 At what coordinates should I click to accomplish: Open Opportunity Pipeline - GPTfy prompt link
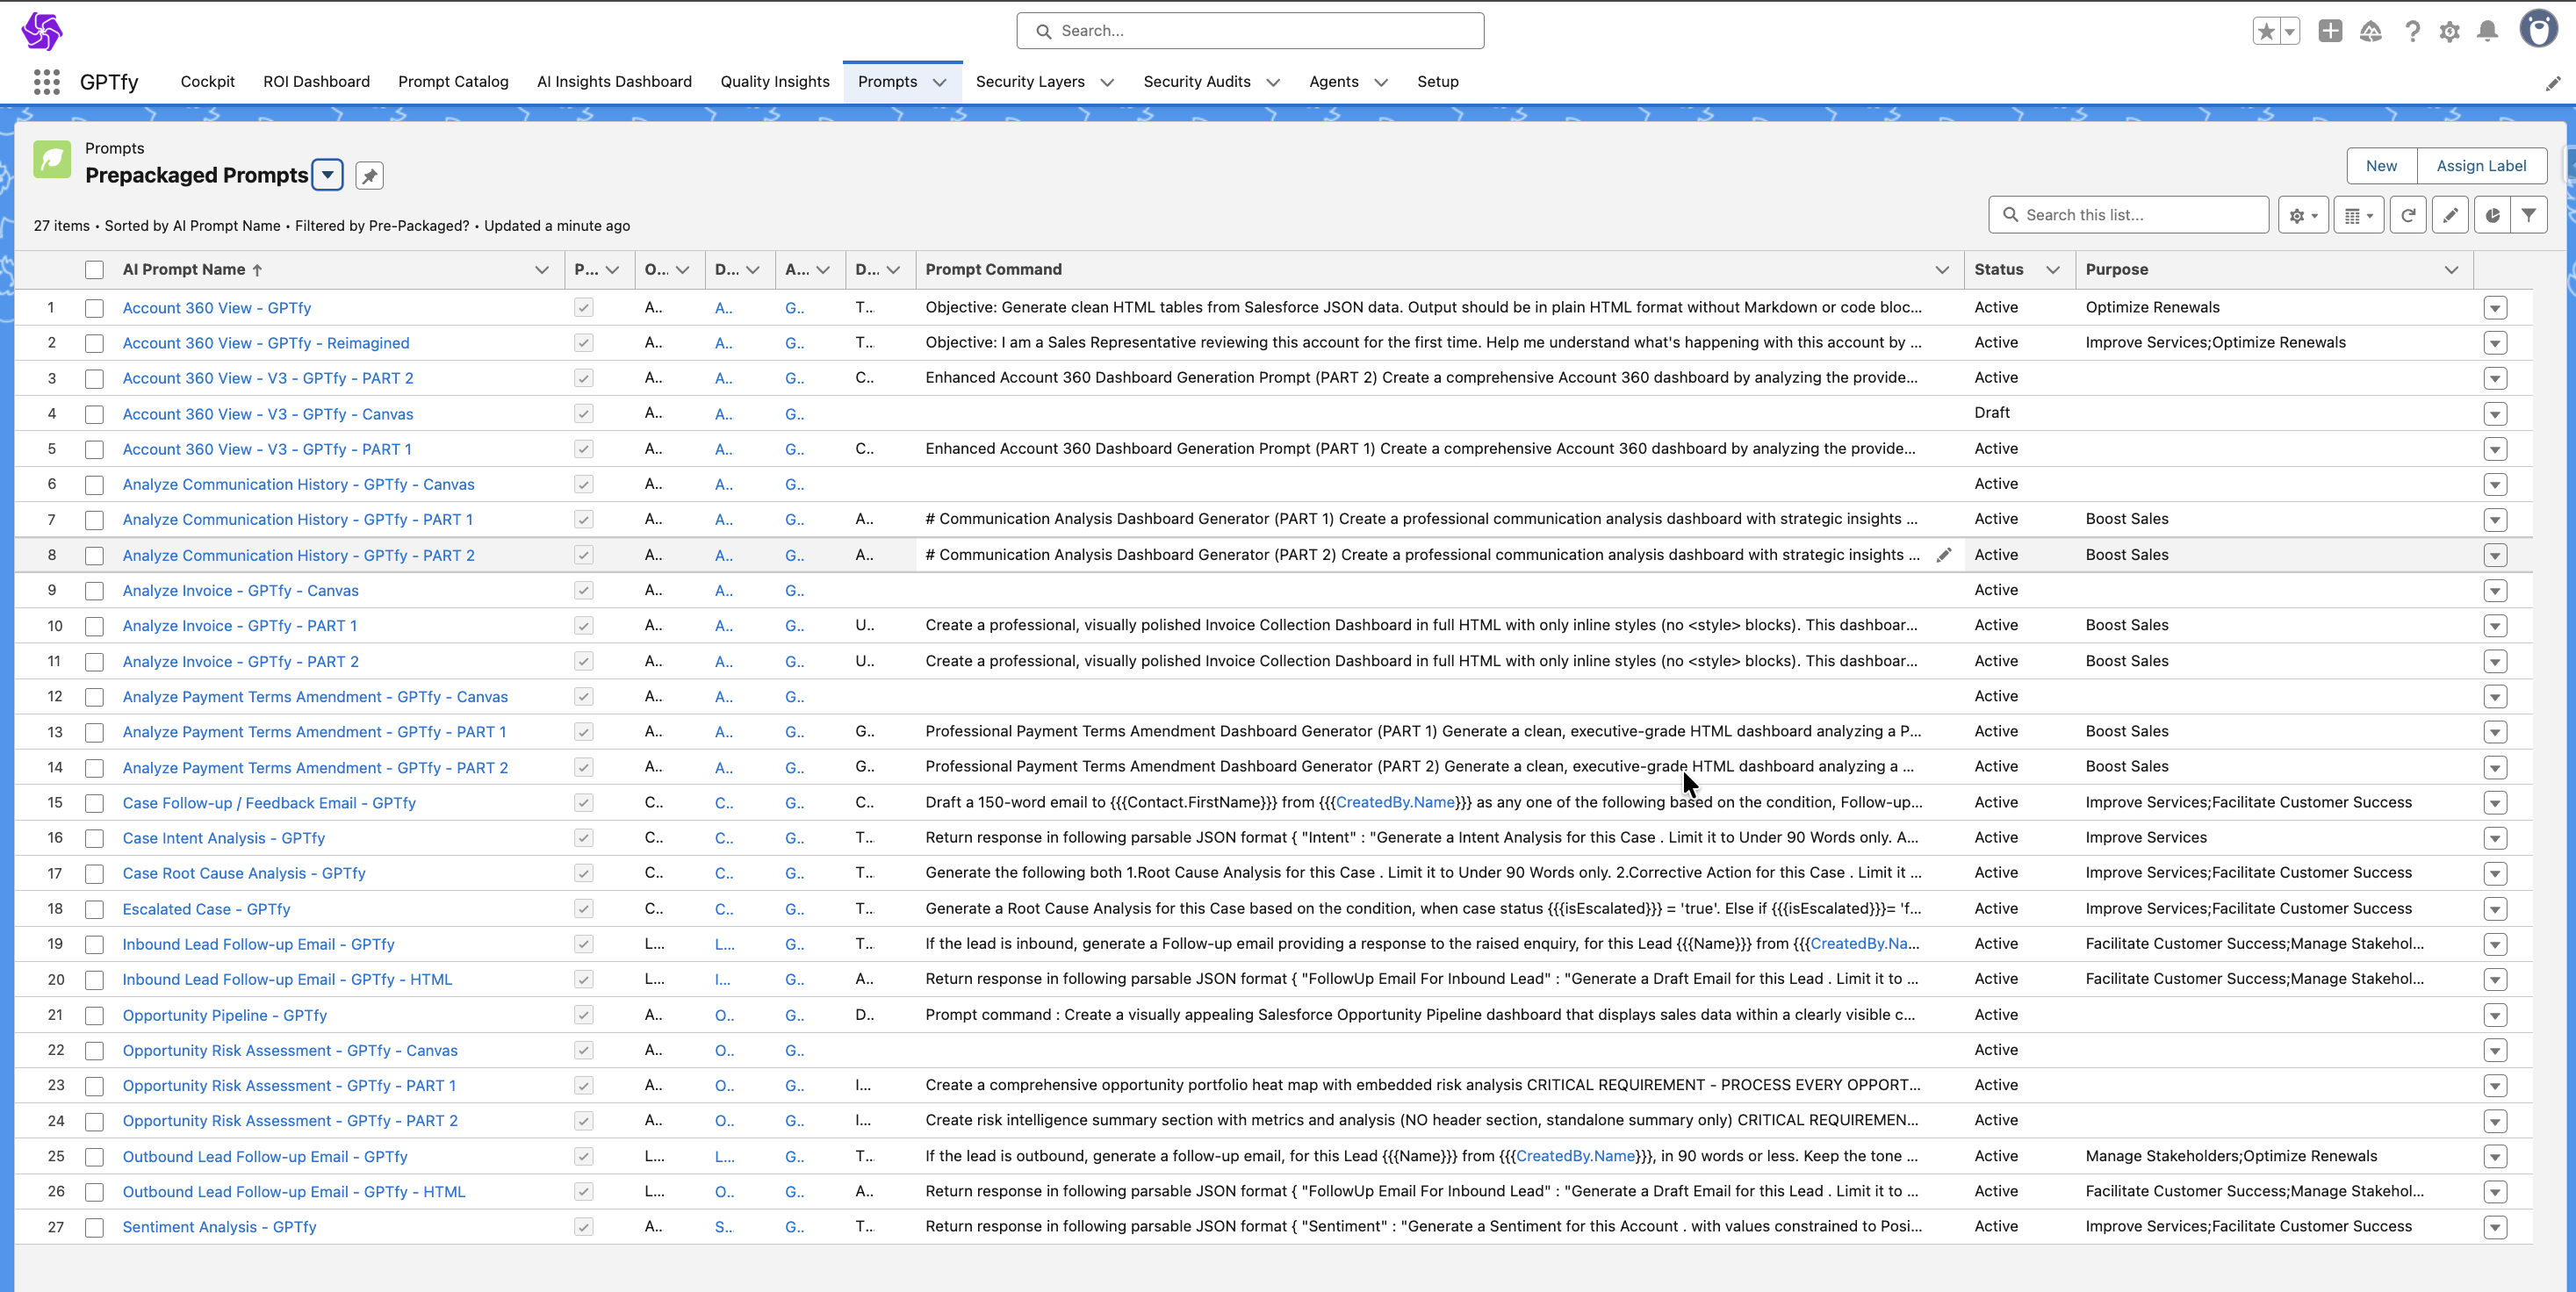click(224, 1015)
